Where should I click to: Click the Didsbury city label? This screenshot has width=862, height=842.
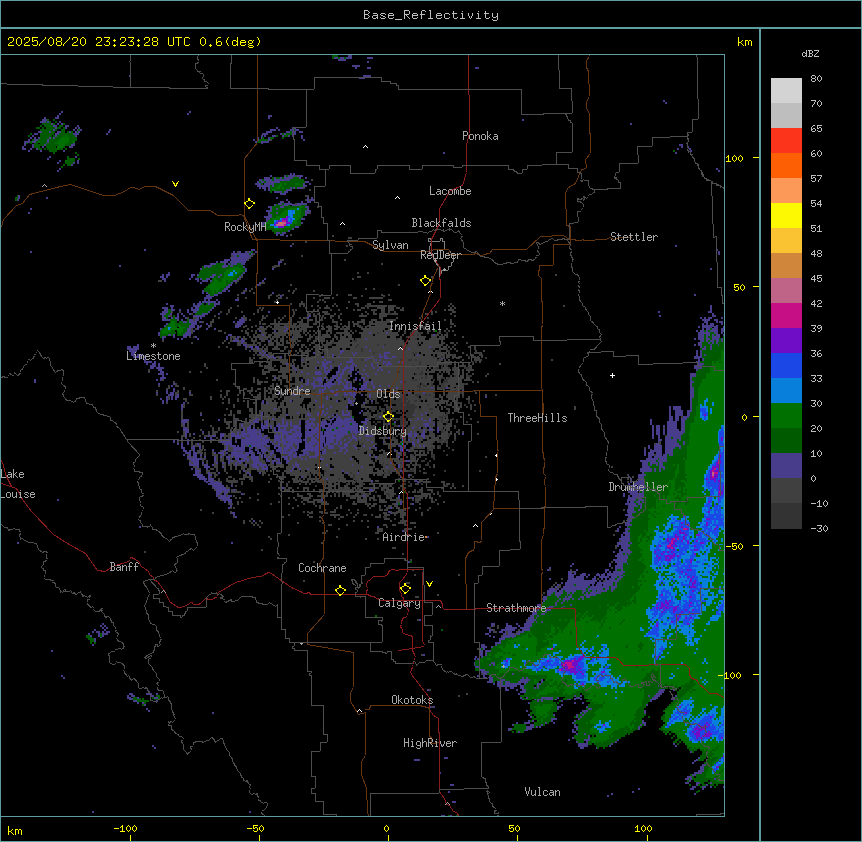(x=383, y=431)
